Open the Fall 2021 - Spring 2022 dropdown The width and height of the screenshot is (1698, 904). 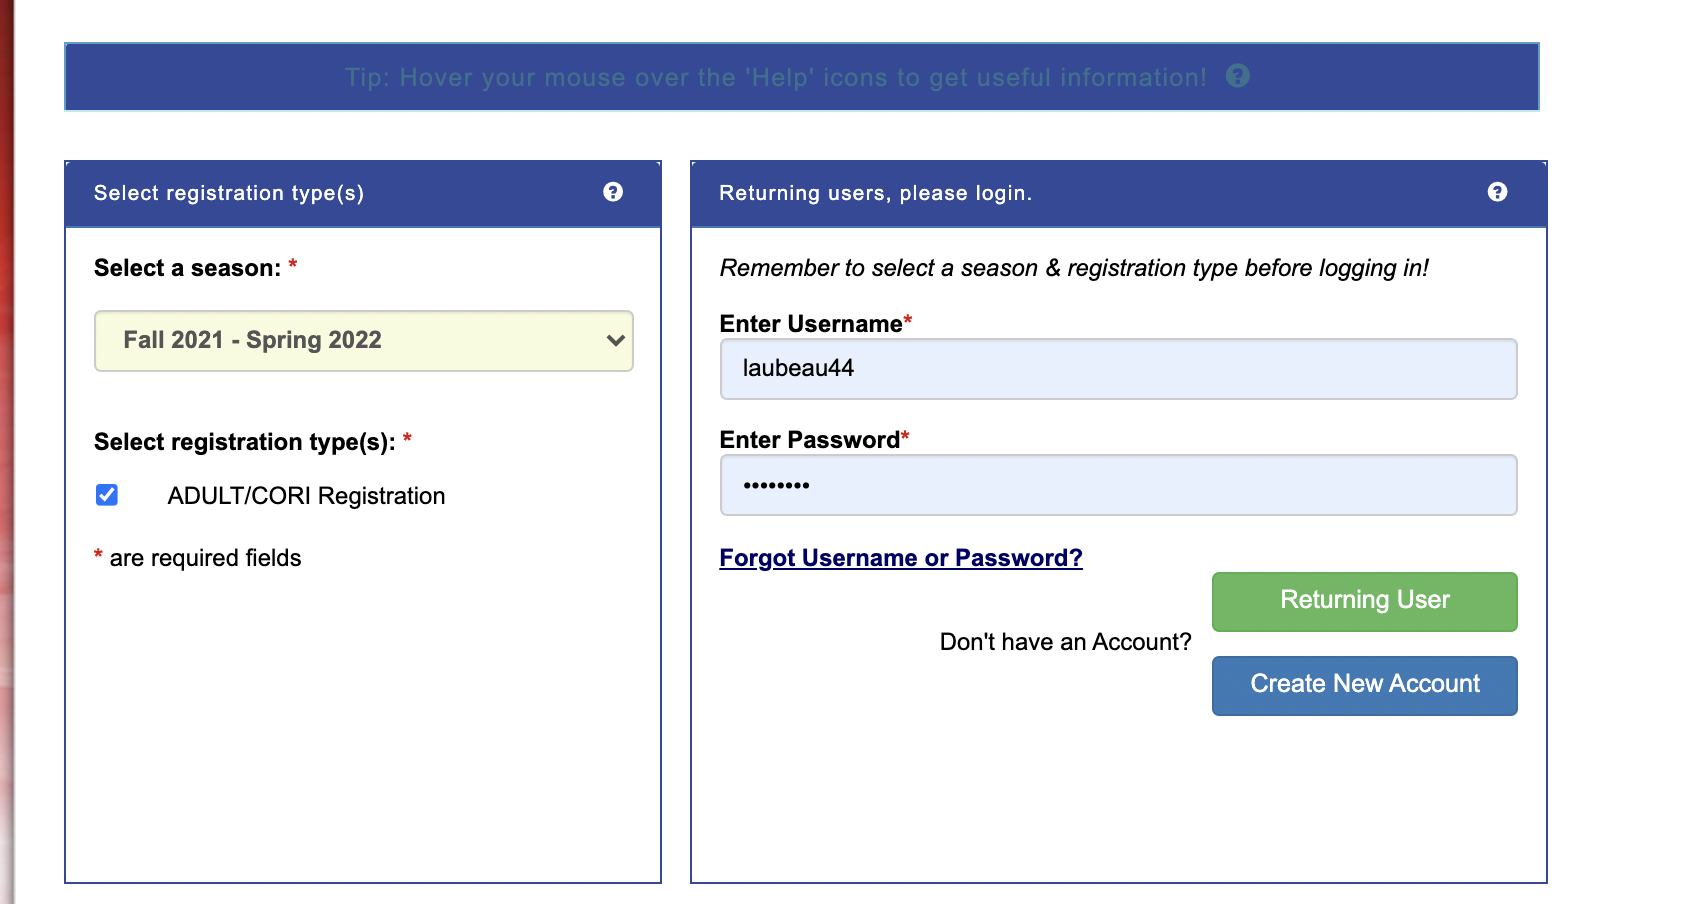[364, 341]
